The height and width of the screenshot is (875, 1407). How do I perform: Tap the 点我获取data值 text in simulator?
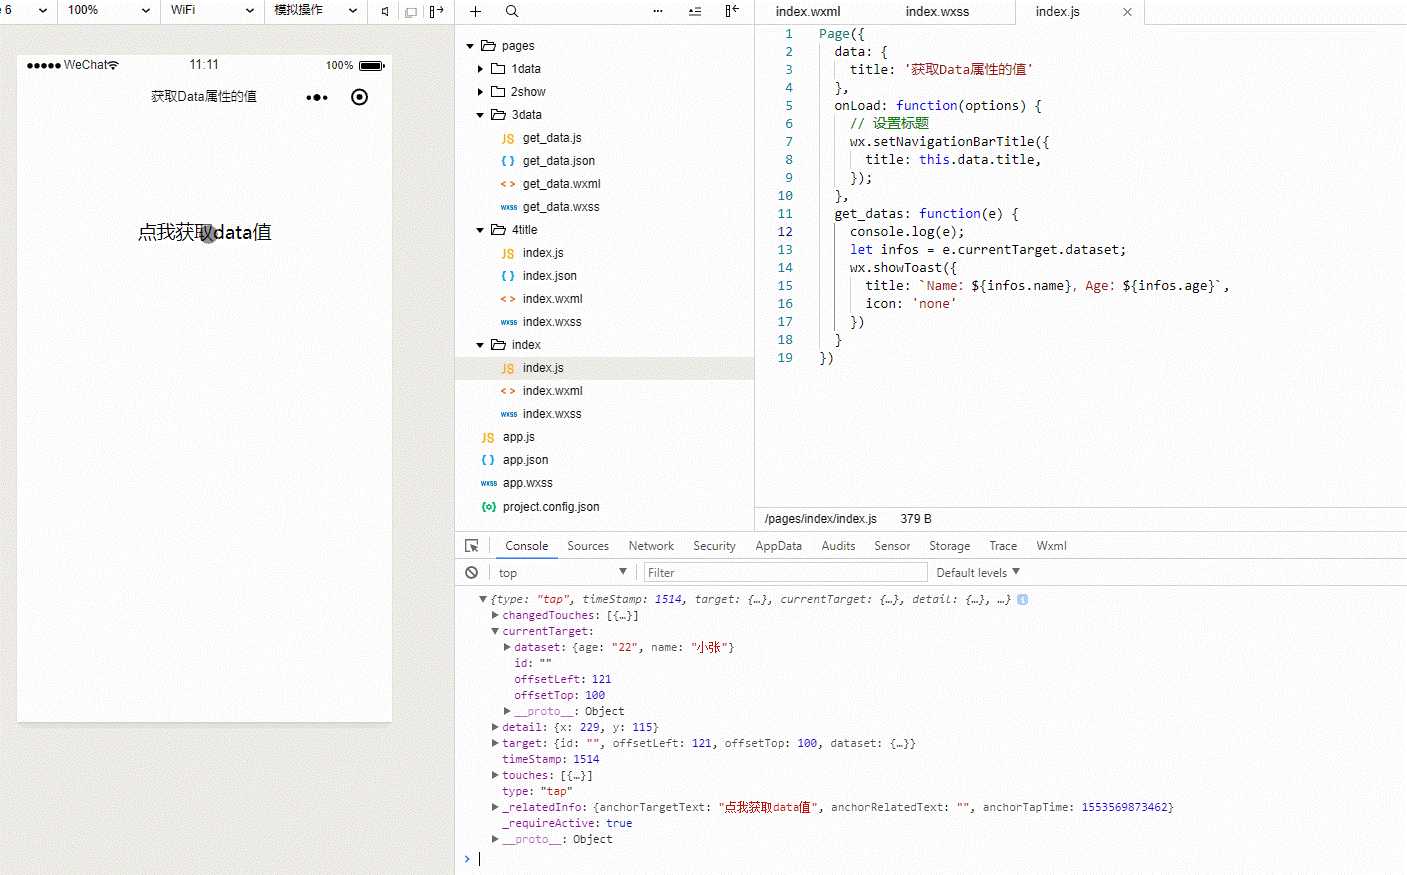(205, 232)
